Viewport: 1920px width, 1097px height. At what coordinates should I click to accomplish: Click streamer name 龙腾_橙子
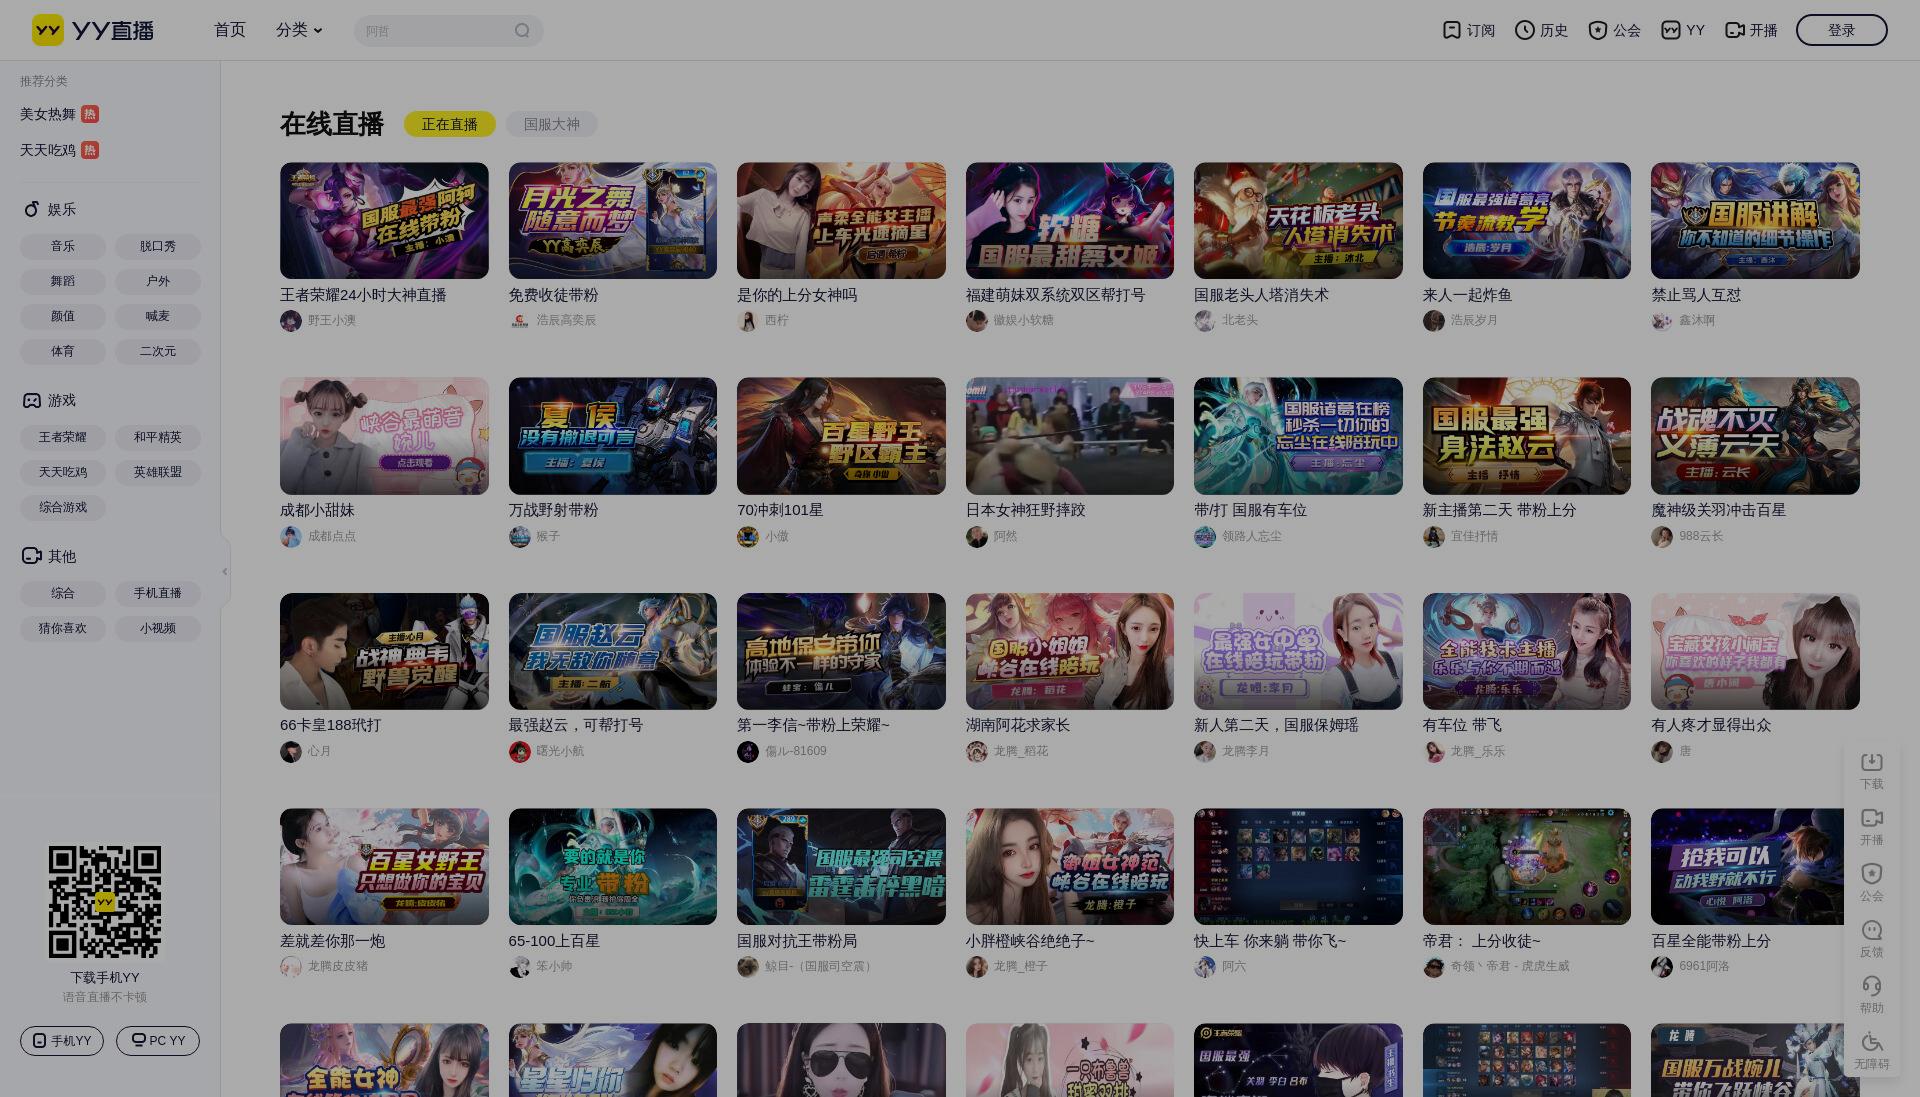1020,966
